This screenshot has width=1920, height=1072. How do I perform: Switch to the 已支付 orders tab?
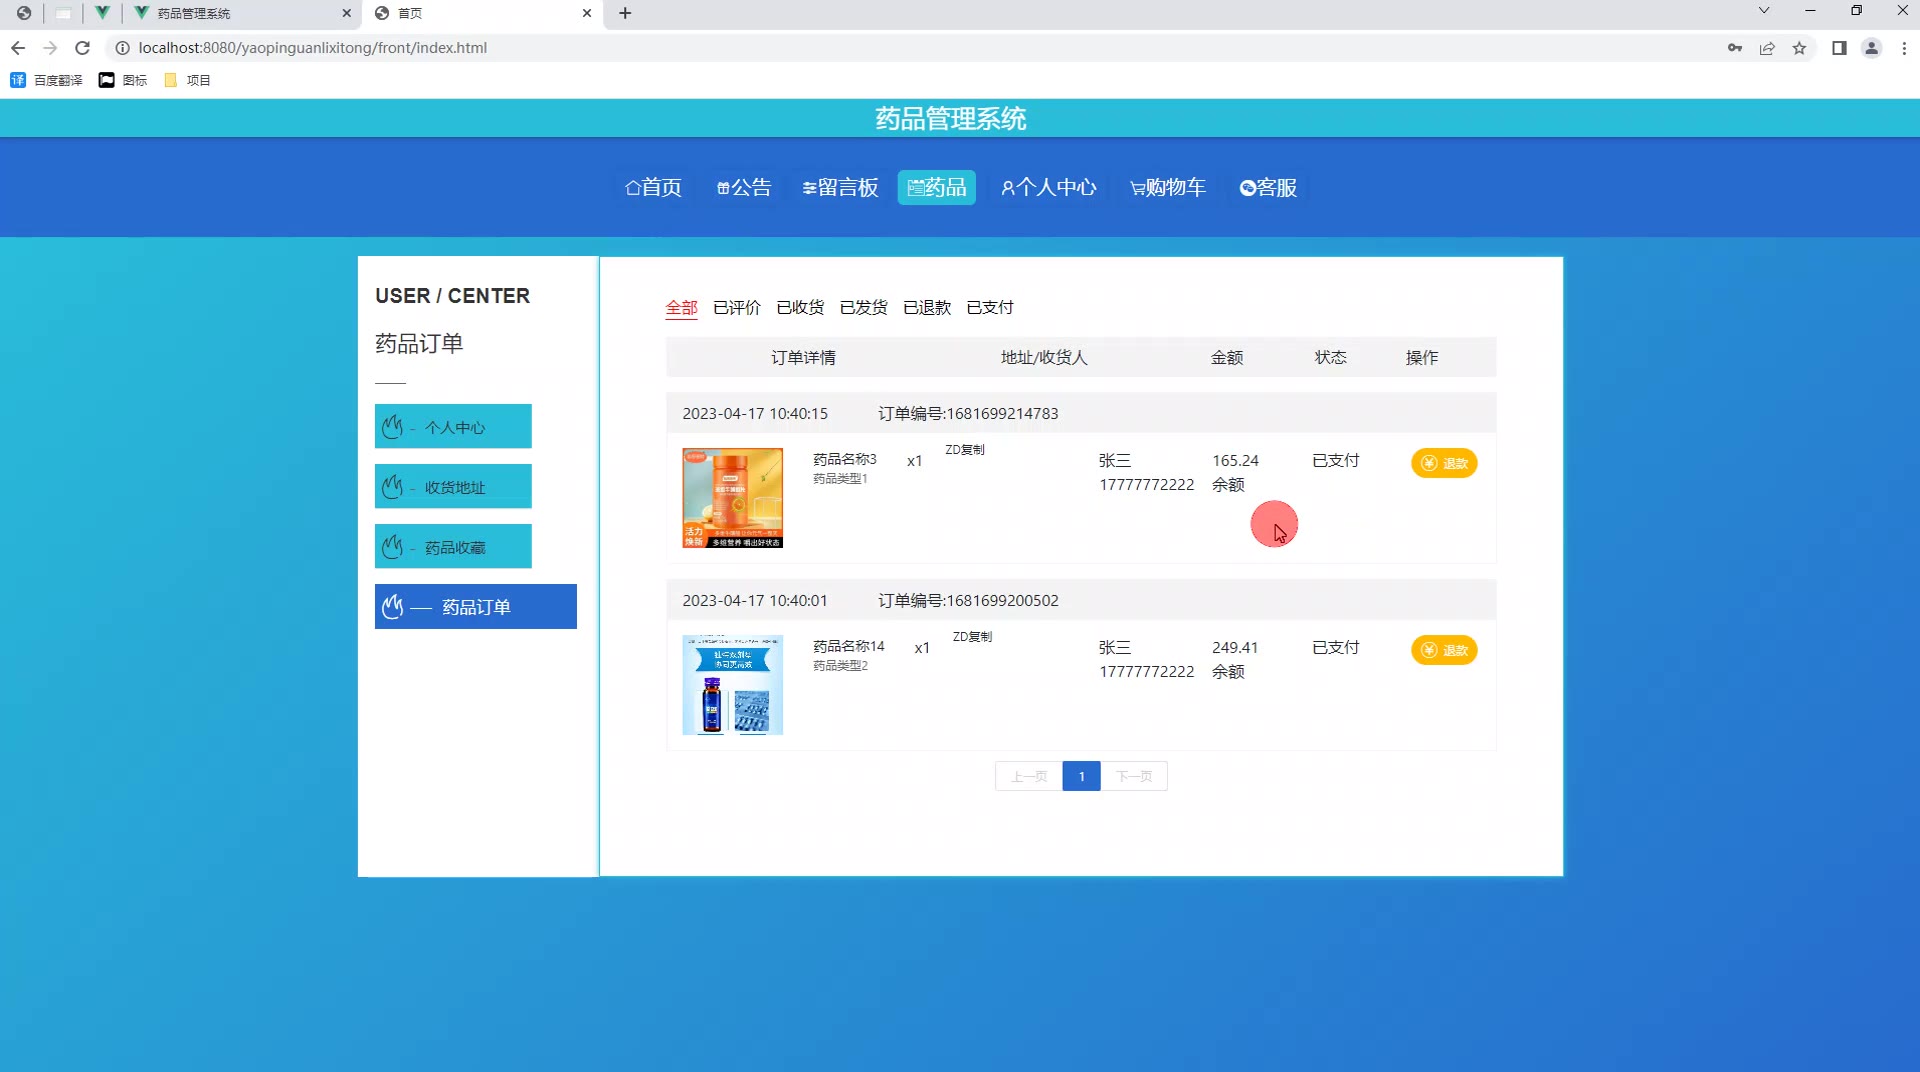click(989, 307)
